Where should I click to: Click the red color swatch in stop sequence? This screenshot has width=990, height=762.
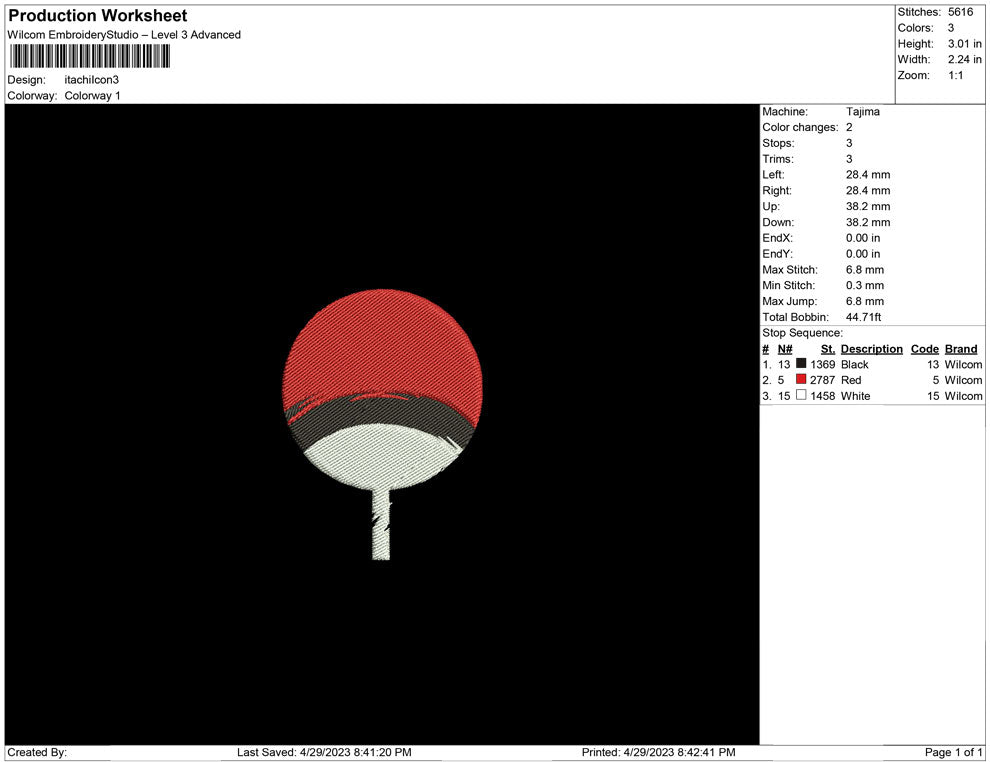pyautogui.click(x=801, y=379)
